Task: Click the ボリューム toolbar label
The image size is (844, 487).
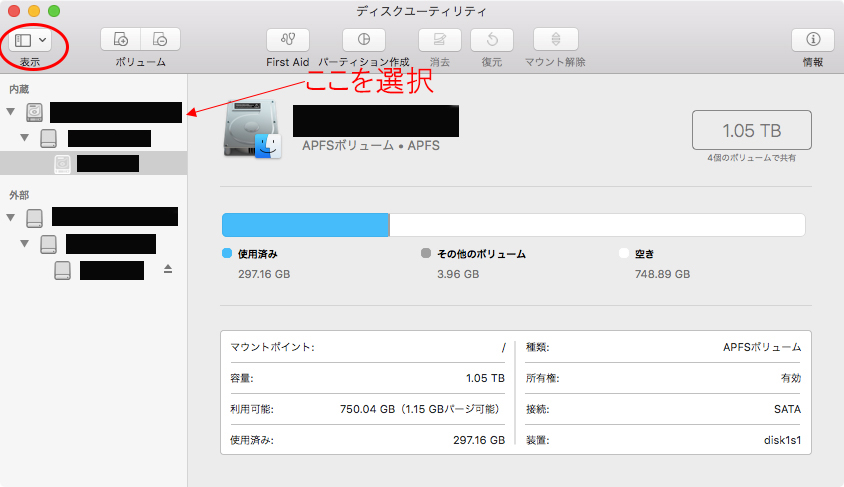Action: pyautogui.click(x=140, y=62)
